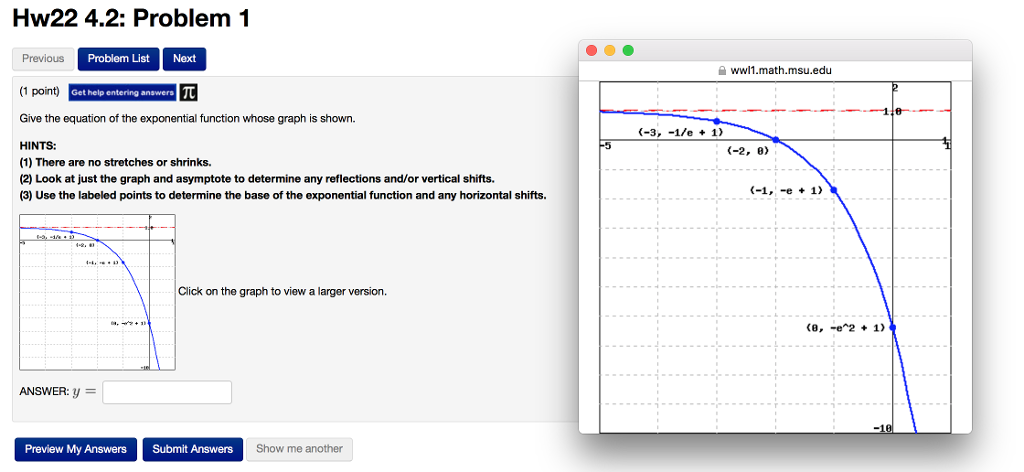1024x472 pixels.
Task: Click the blue point labeled (-2, 0)
Action: point(776,140)
